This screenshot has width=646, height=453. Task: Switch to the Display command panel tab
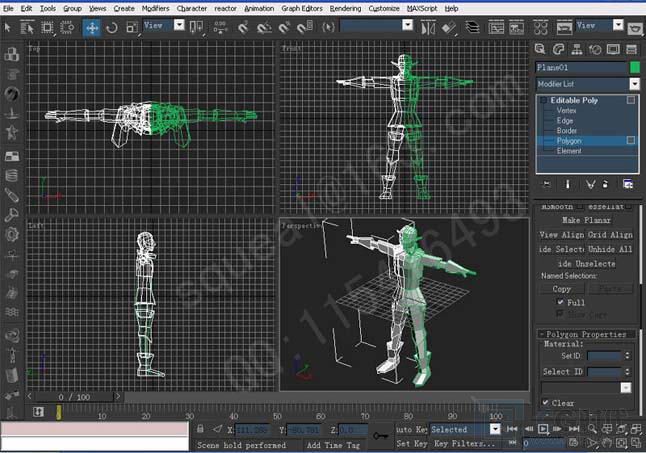(x=613, y=49)
